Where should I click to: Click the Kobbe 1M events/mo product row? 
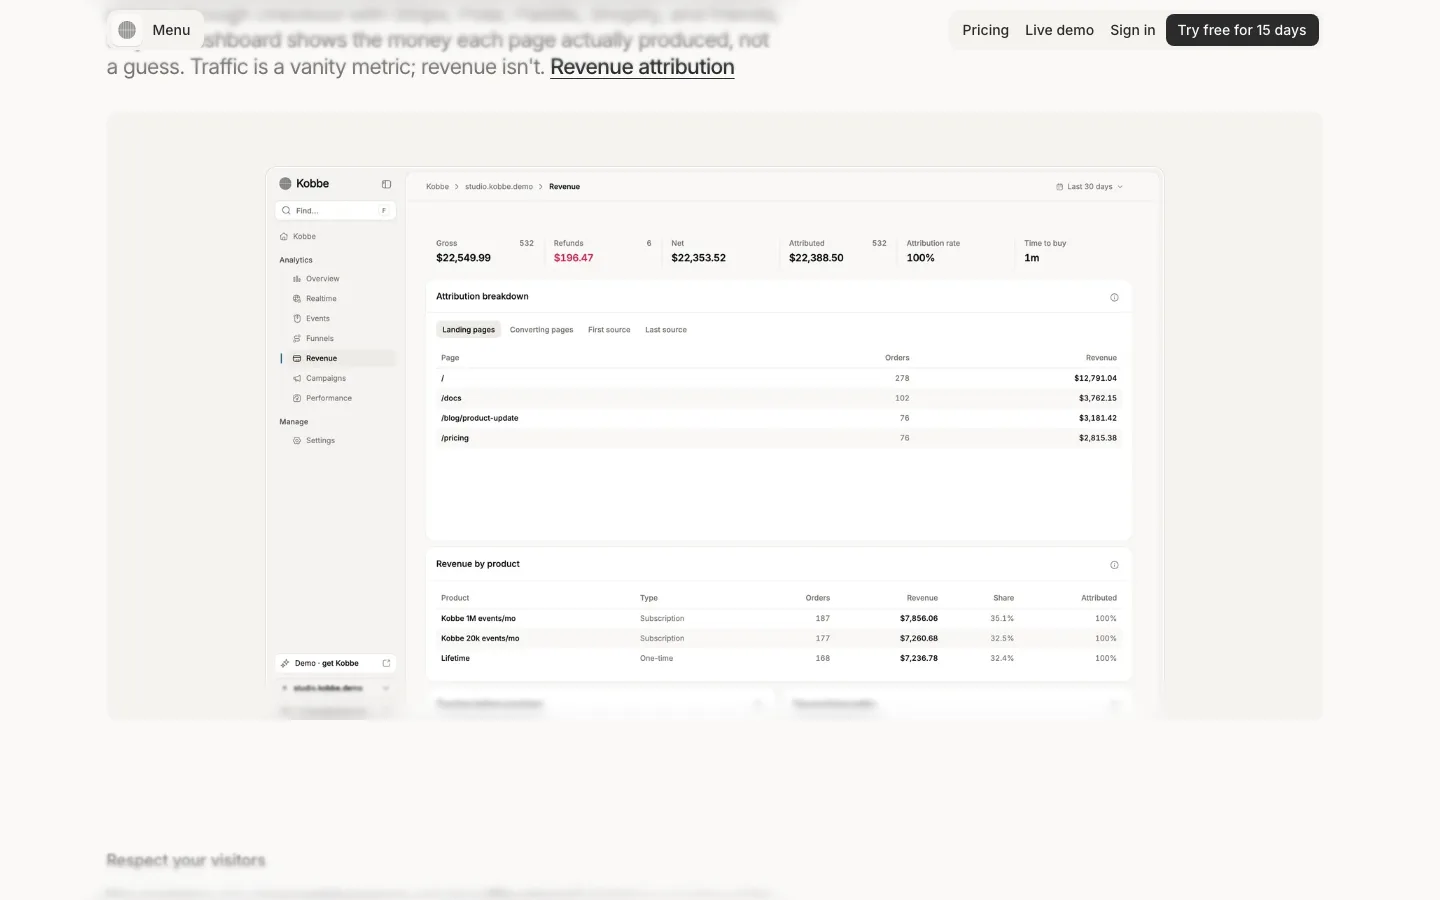click(779, 619)
